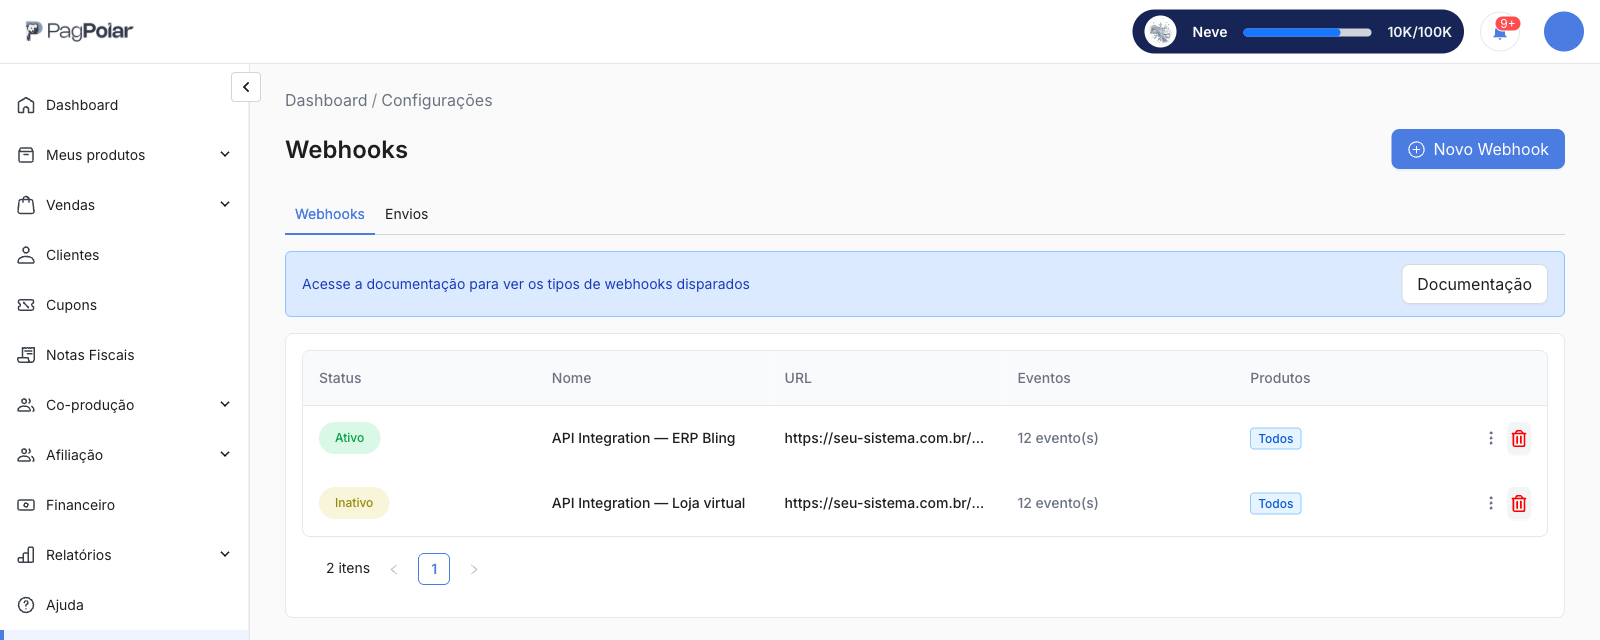
Task: Delete the Loja virtual webhook
Action: tap(1519, 503)
